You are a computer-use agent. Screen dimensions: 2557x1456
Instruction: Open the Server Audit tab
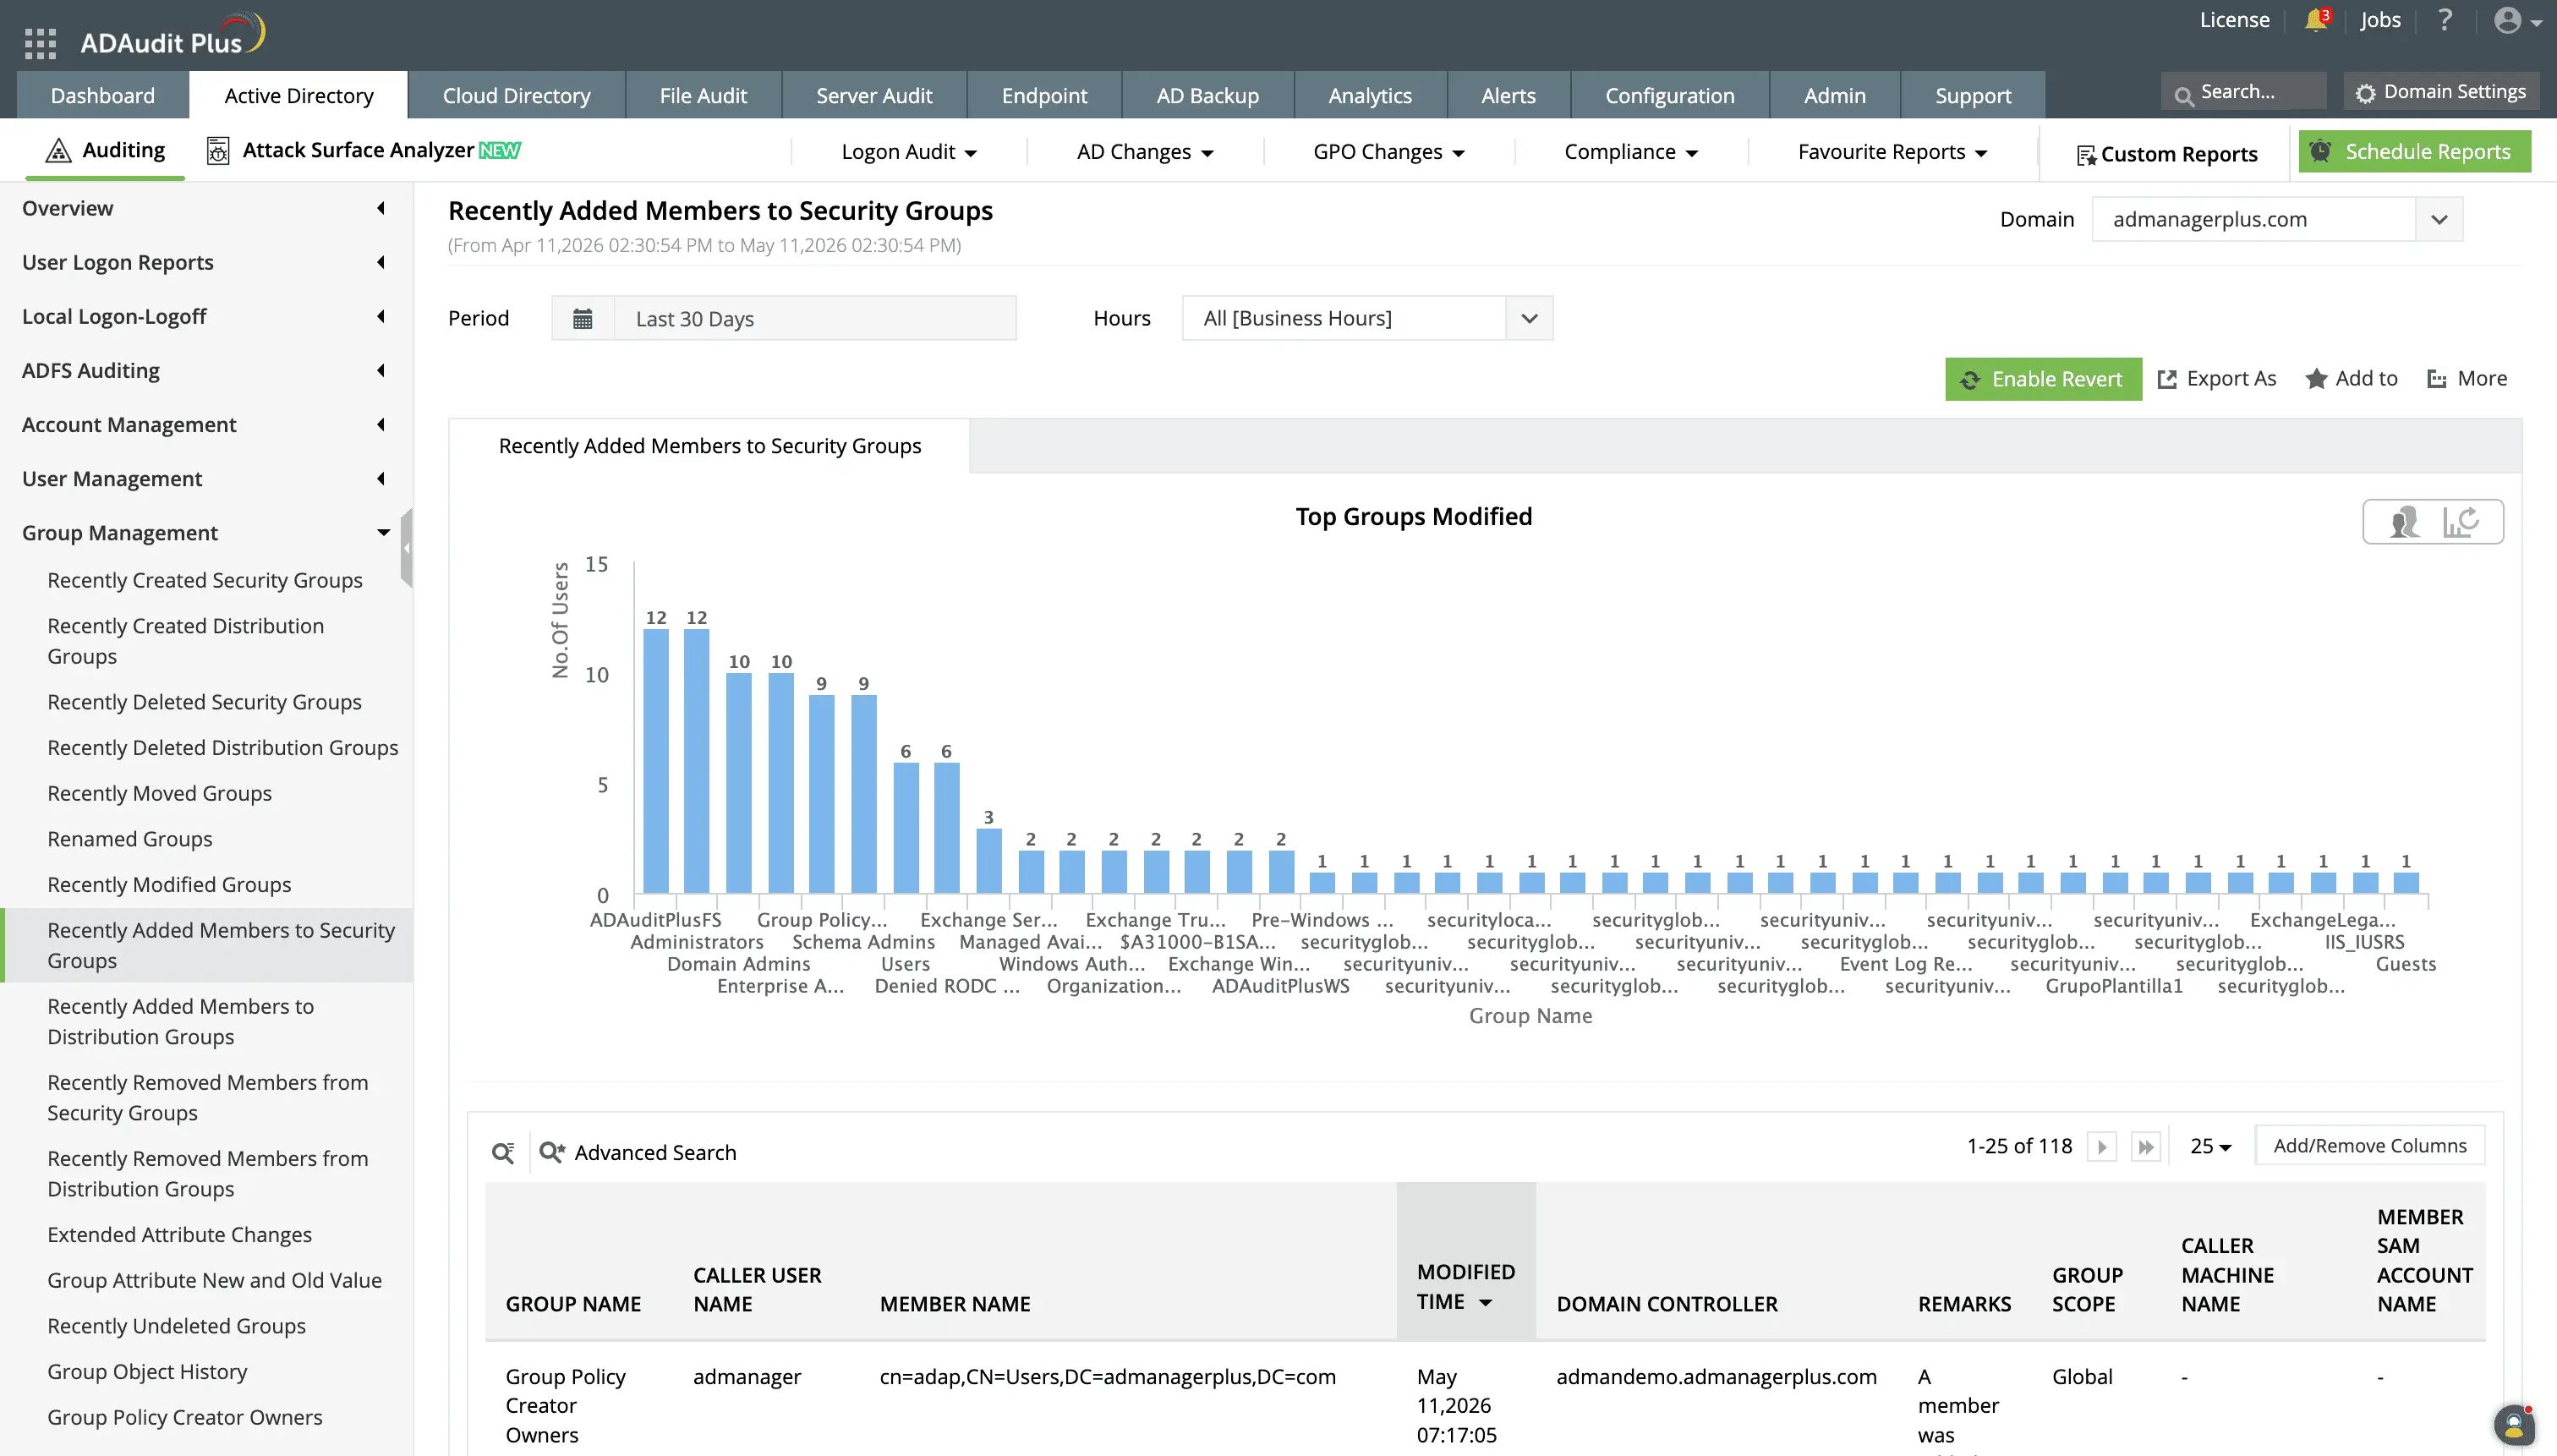click(x=874, y=95)
